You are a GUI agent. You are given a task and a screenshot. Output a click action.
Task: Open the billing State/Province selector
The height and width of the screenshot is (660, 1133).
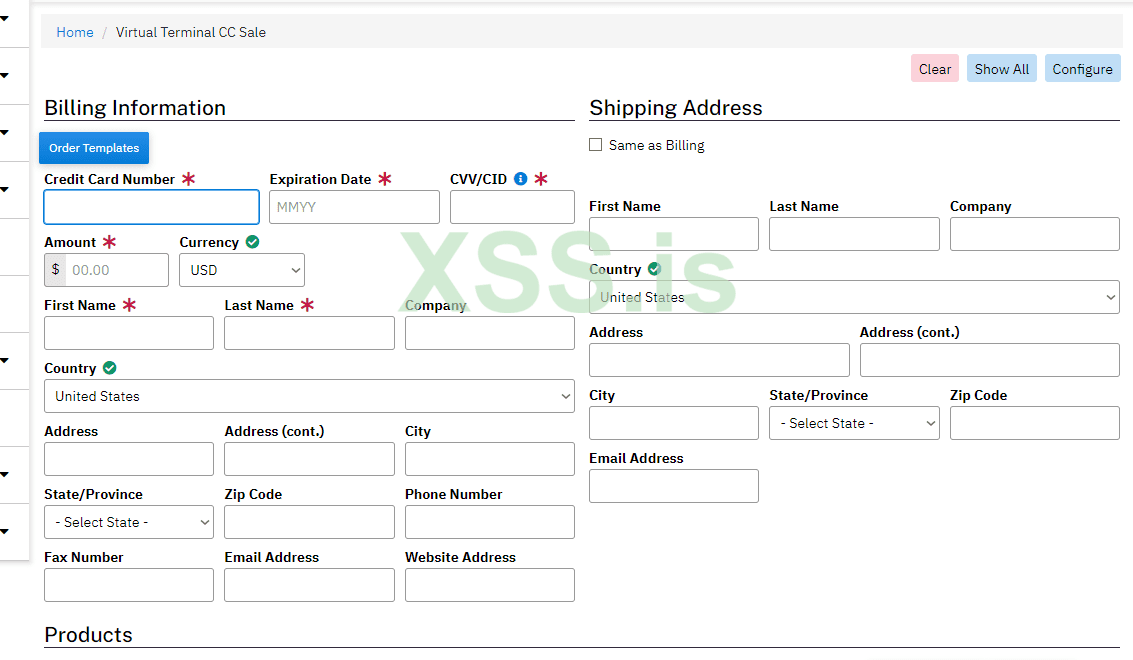tap(129, 522)
